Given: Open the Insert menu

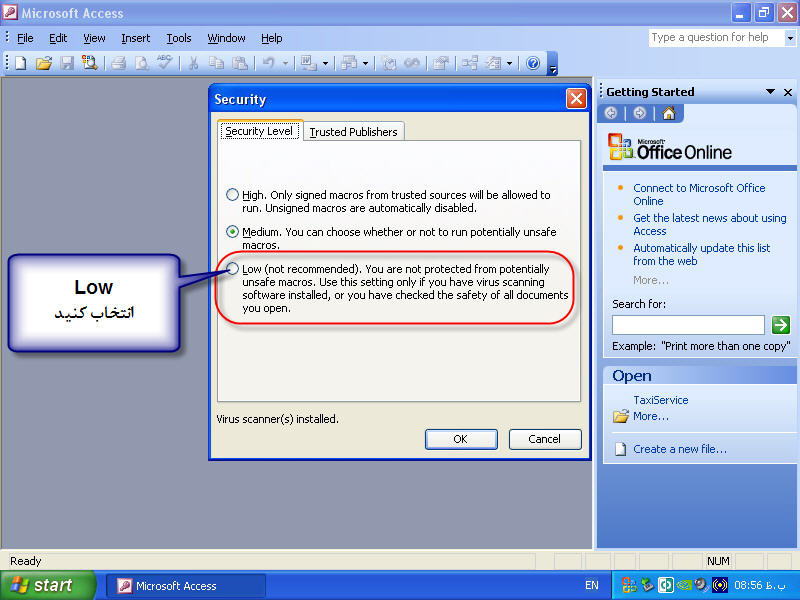Looking at the screenshot, I should (136, 38).
